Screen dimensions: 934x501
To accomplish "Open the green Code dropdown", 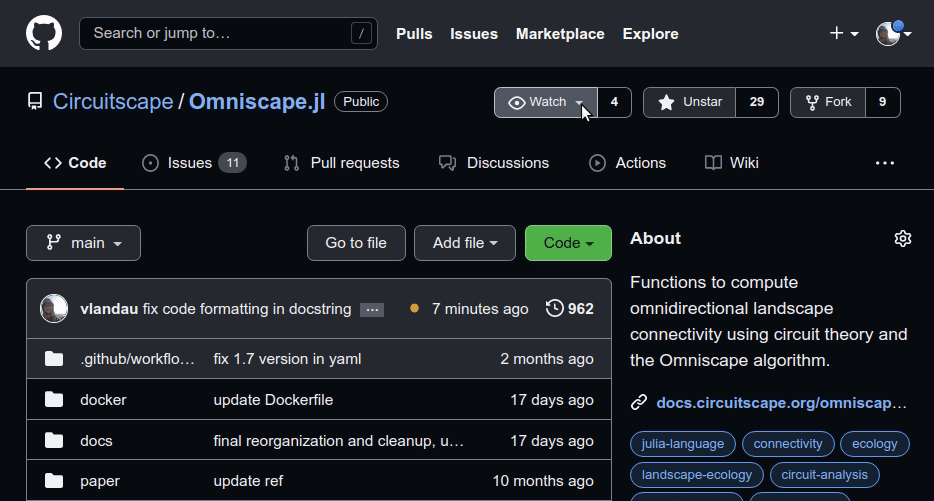I will coord(568,243).
